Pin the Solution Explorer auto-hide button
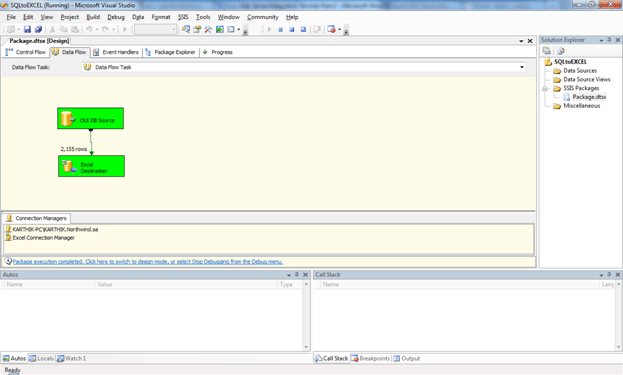This screenshot has height=375, width=623. click(609, 40)
